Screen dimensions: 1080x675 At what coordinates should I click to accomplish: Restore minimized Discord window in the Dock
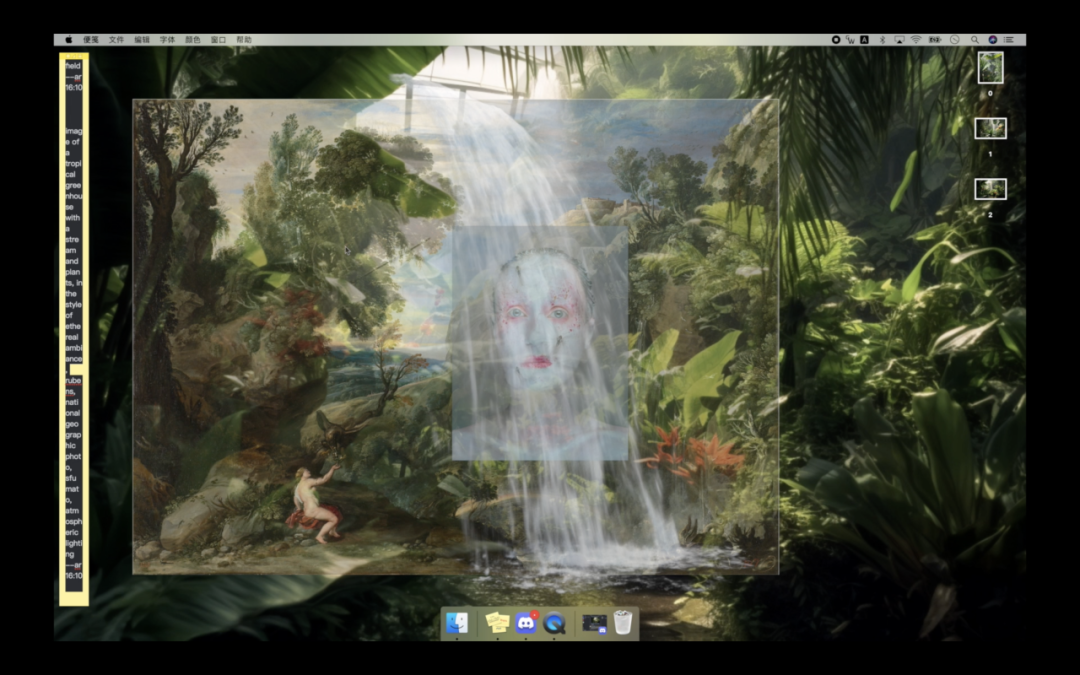pos(594,623)
